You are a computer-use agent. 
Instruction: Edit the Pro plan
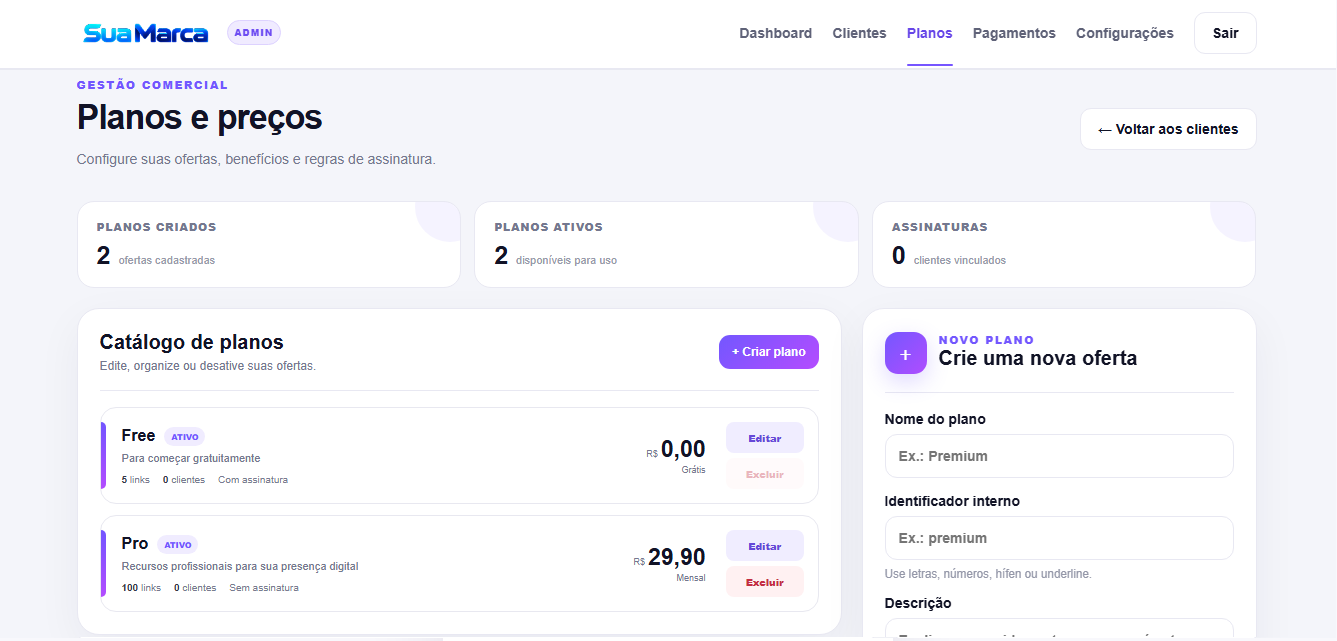pos(765,546)
